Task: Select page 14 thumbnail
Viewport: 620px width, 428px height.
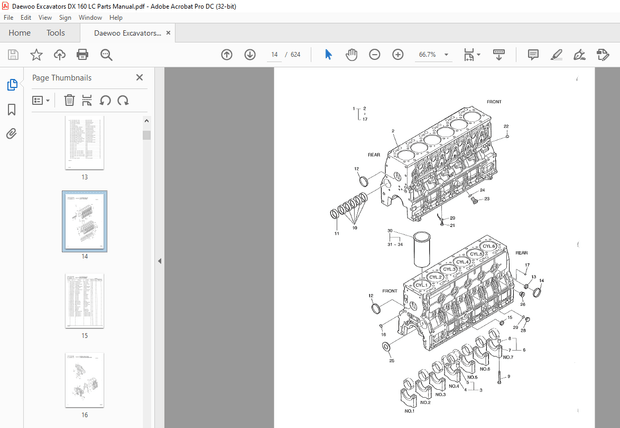Action: [85, 221]
